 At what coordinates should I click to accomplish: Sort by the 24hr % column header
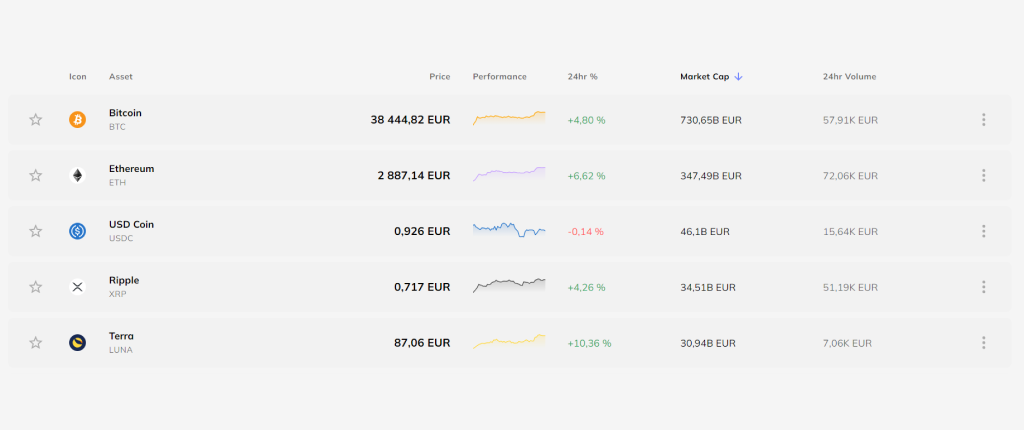coord(583,76)
